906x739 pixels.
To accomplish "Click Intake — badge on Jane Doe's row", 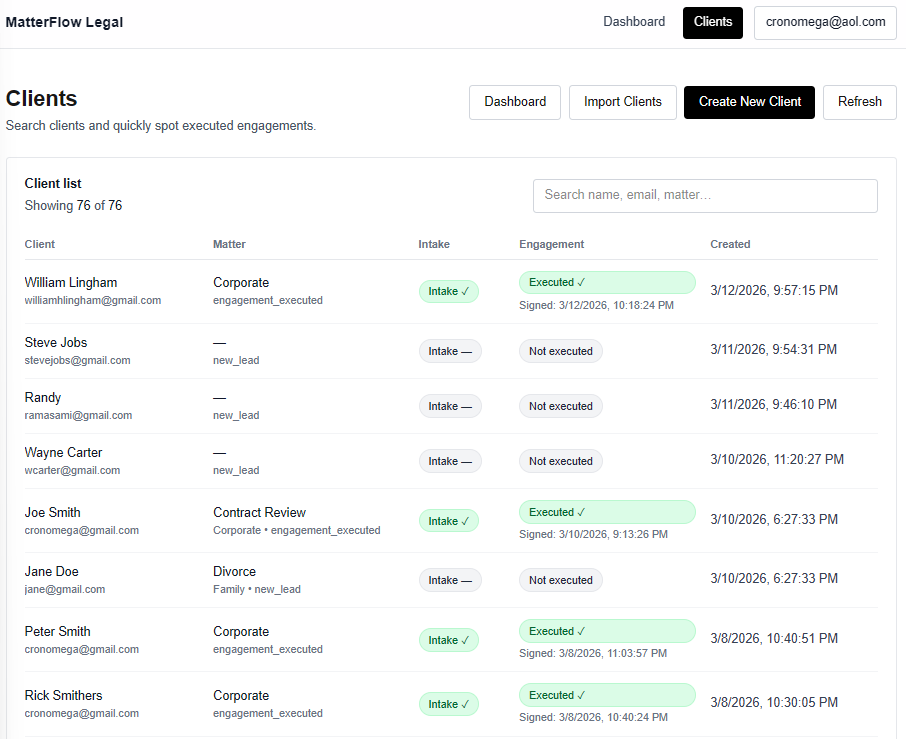I will click(x=448, y=580).
